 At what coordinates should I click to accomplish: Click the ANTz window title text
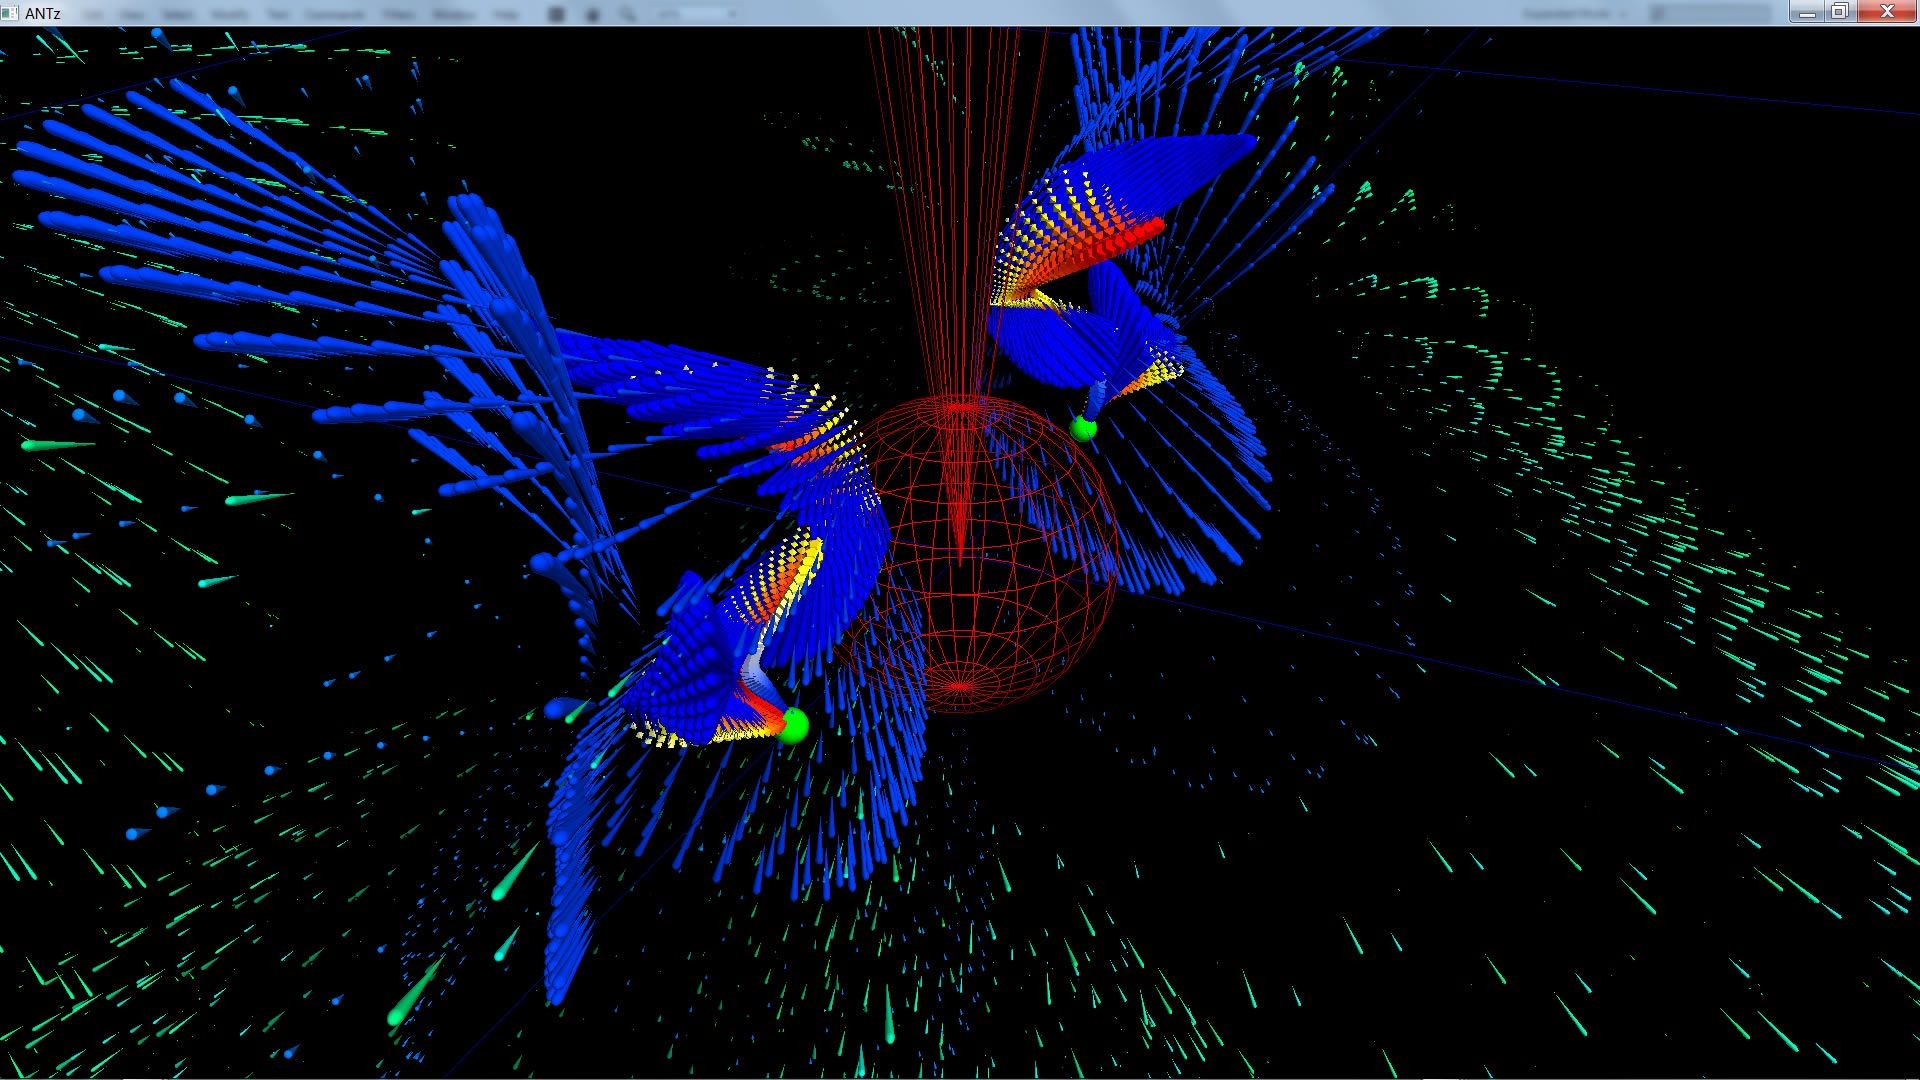coord(43,13)
